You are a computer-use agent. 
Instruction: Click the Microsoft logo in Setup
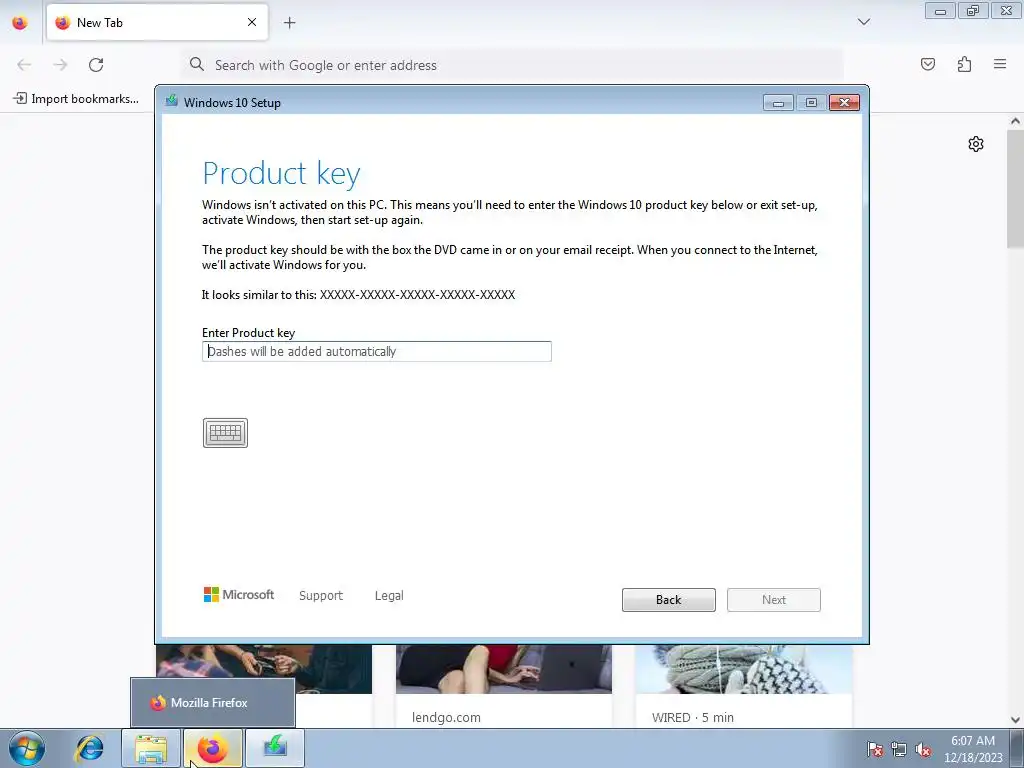pyautogui.click(x=239, y=594)
